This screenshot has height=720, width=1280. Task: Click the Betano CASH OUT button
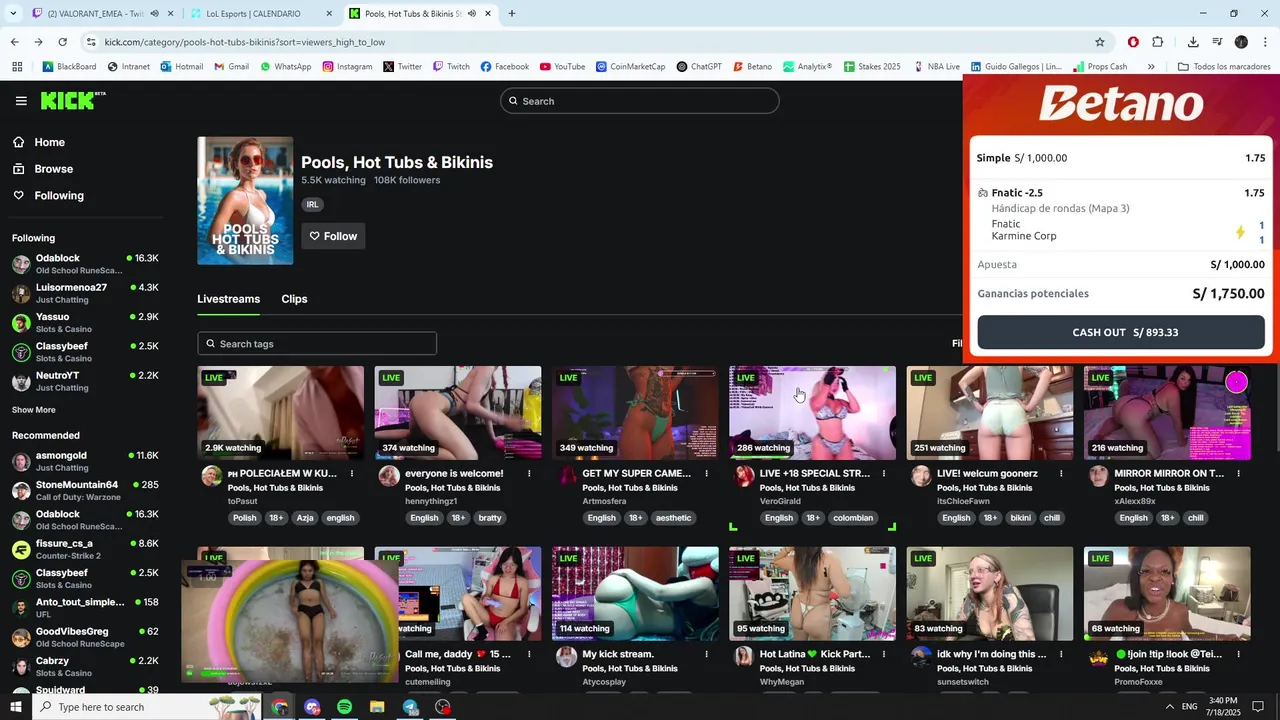[1121, 332]
